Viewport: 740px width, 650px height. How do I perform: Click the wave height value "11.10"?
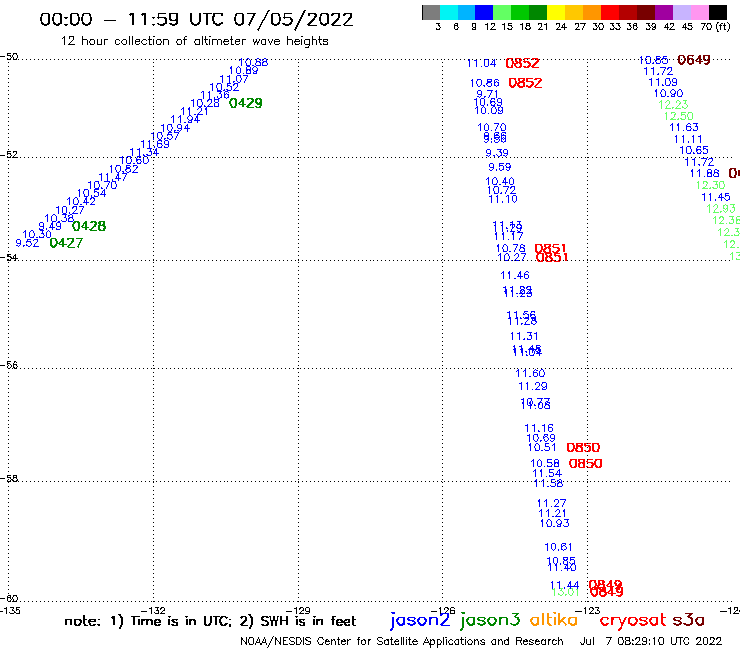(x=503, y=199)
